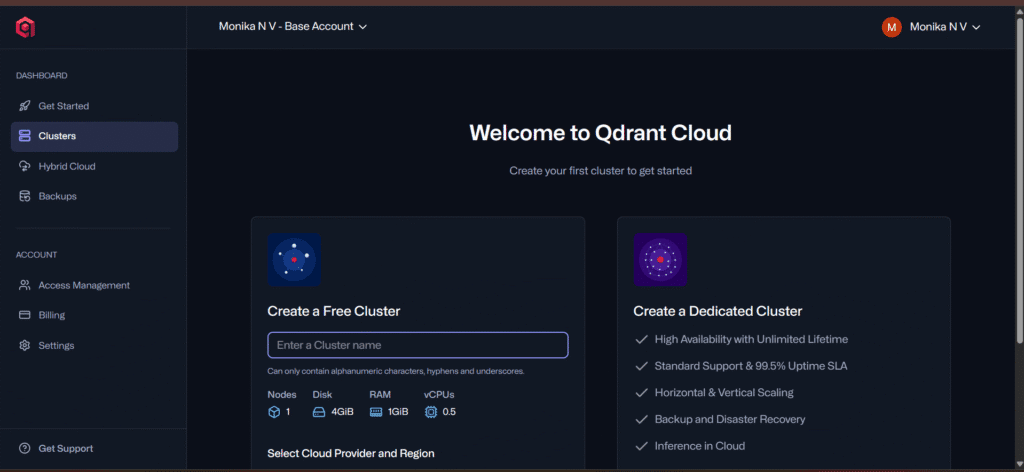Open the Hybrid Cloud menu item

pos(67,167)
